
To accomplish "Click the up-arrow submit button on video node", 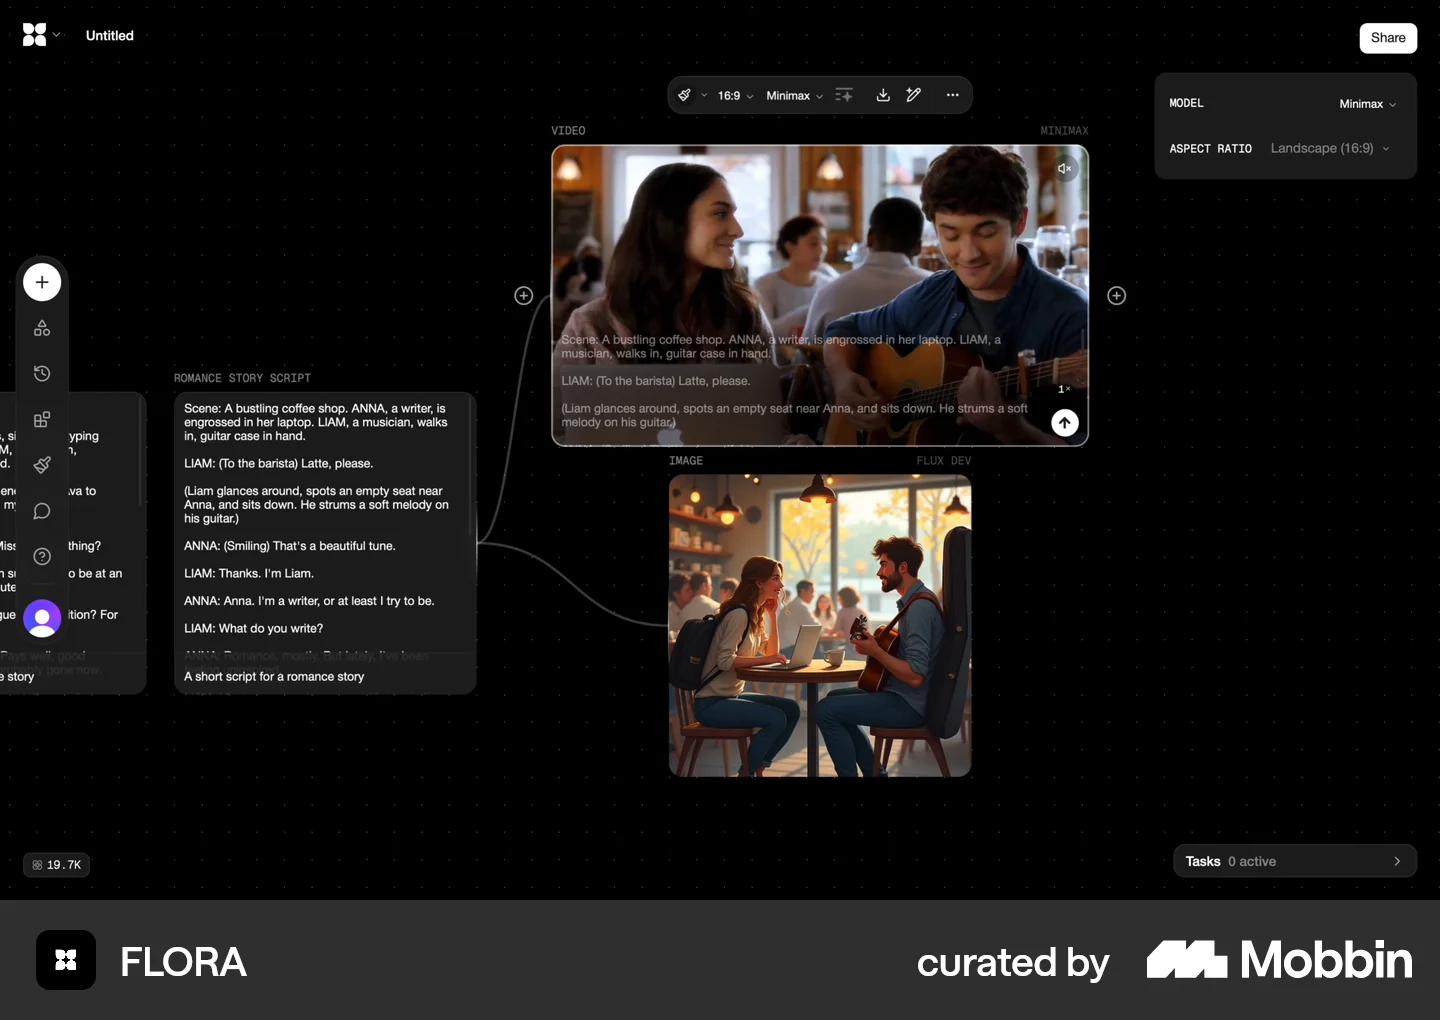I will click(1065, 423).
